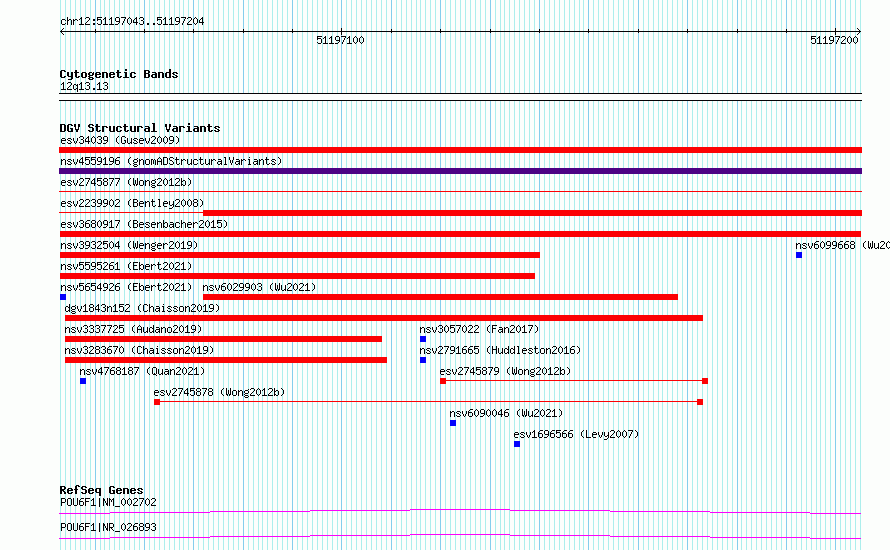Click the nsv6029903 (Wu2021) red bar
Screen dimensions: 890x550
click(x=440, y=297)
